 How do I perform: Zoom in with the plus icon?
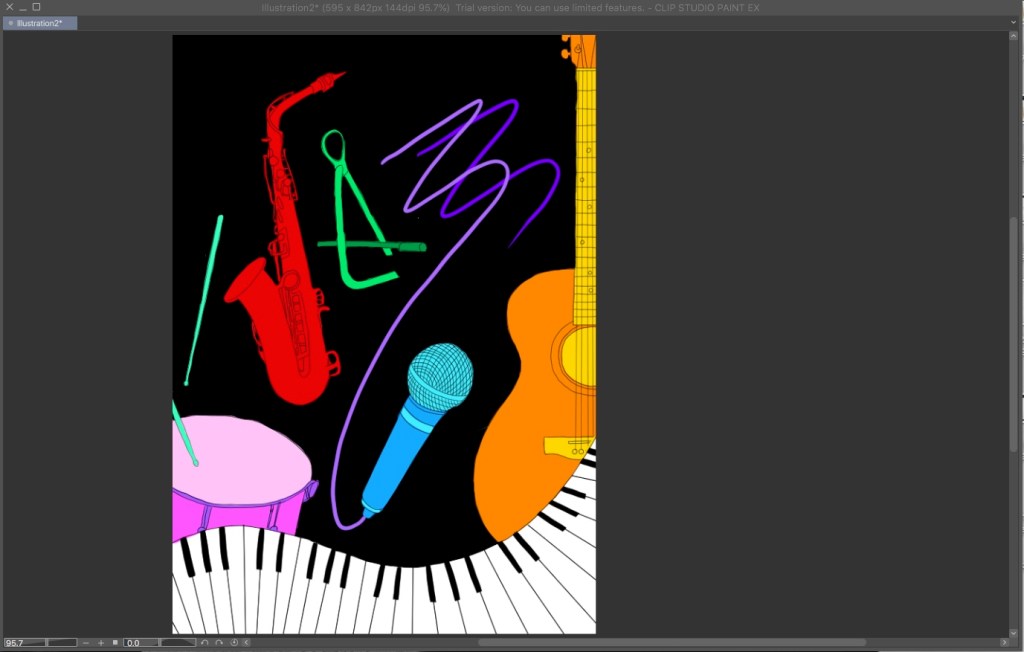[x=101, y=643]
